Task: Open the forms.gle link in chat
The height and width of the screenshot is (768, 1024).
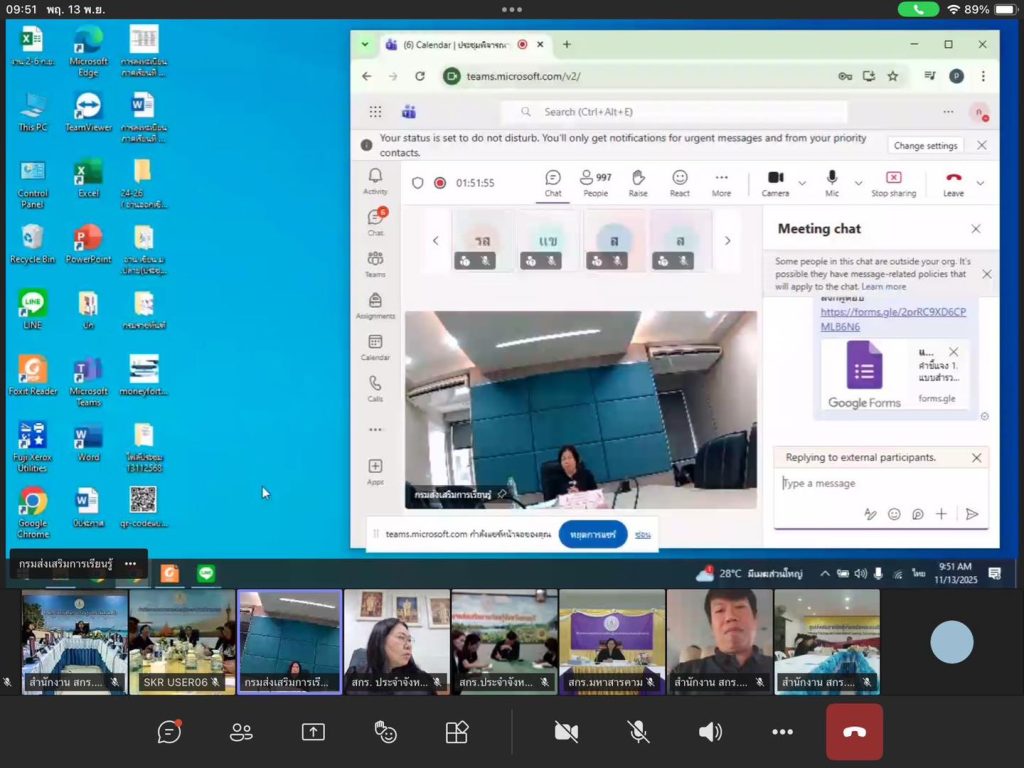Action: tap(893, 319)
